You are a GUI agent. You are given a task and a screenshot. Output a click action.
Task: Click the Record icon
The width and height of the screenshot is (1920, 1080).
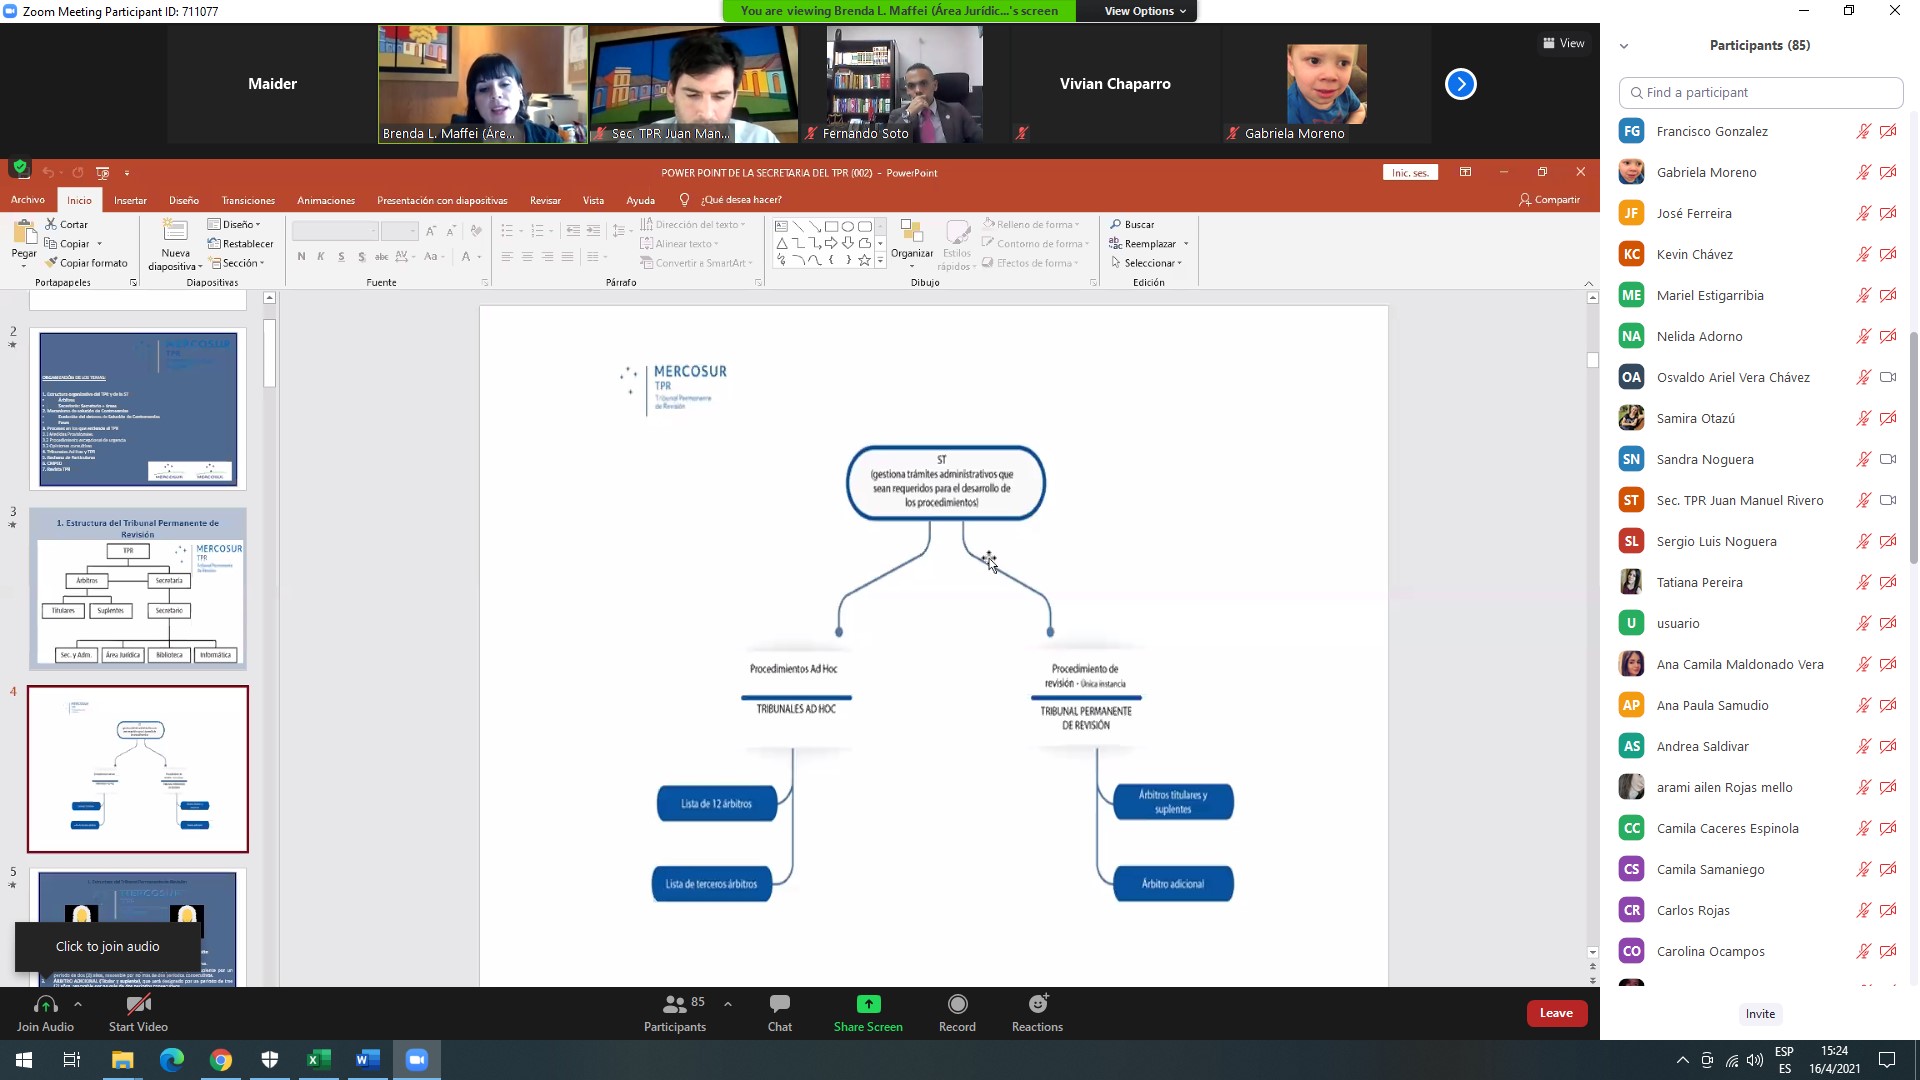[x=957, y=1004]
